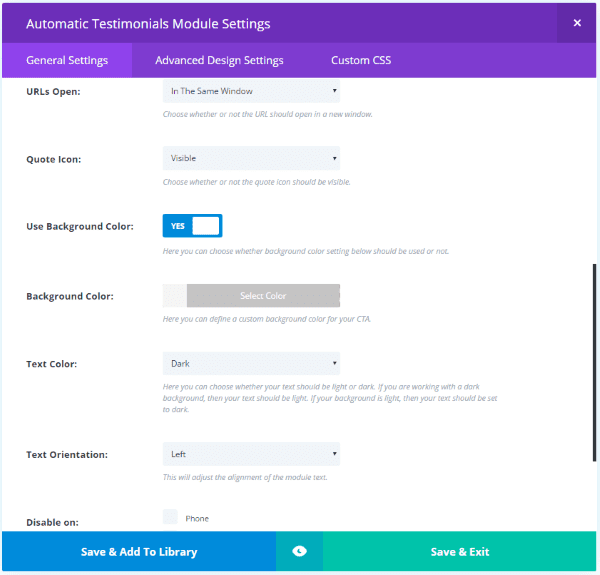Go to the Custom CSS tab
Image resolution: width=600 pixels, height=575 pixels.
(361, 60)
